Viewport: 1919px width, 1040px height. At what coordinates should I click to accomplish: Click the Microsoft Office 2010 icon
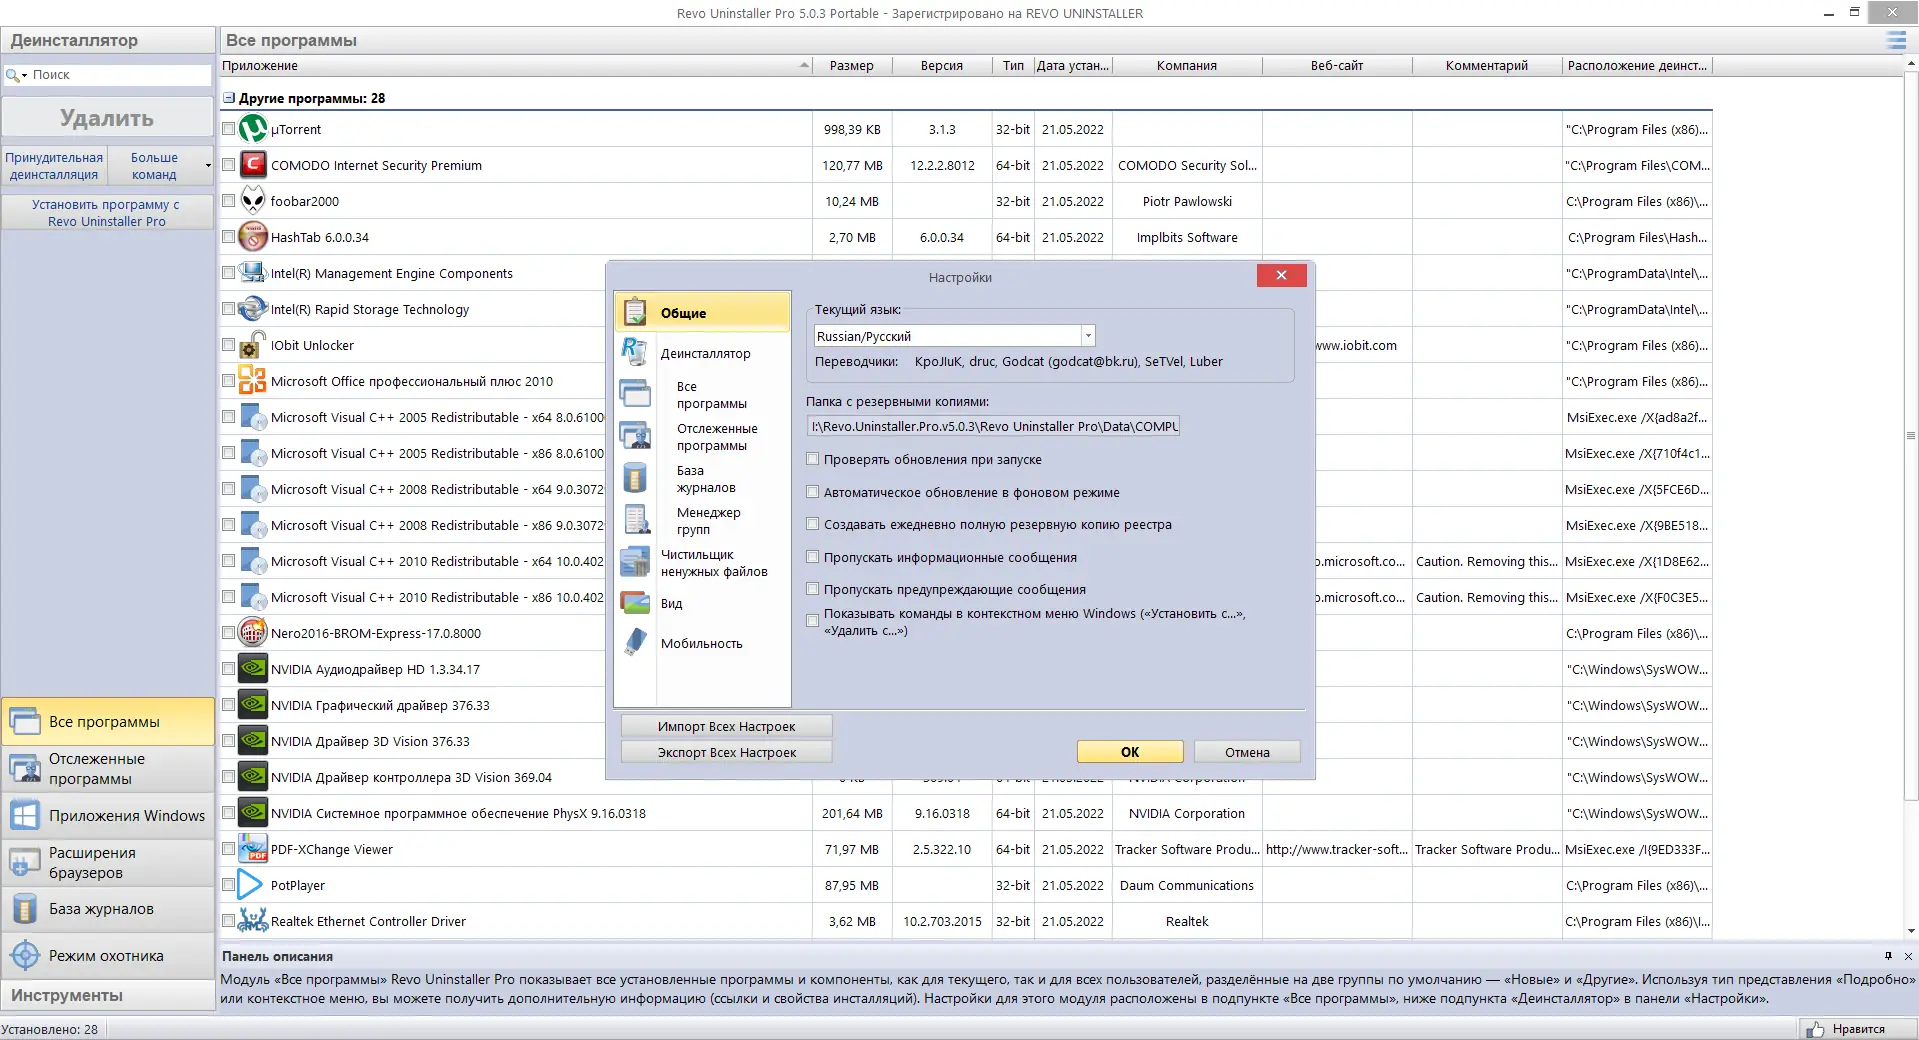[253, 381]
